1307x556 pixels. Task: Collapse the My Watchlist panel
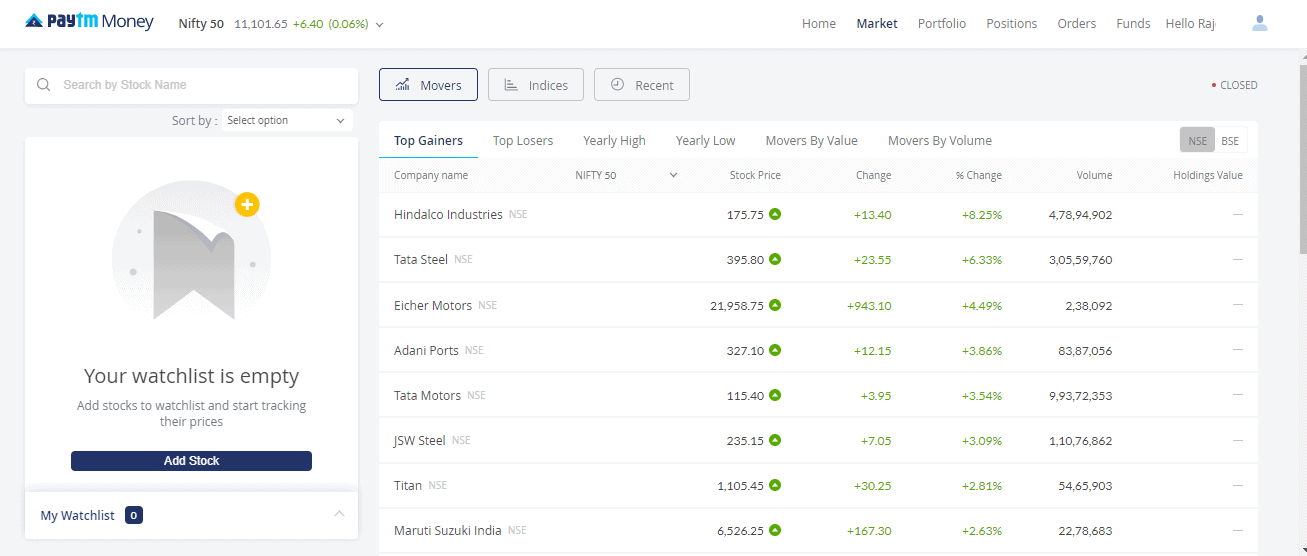339,514
